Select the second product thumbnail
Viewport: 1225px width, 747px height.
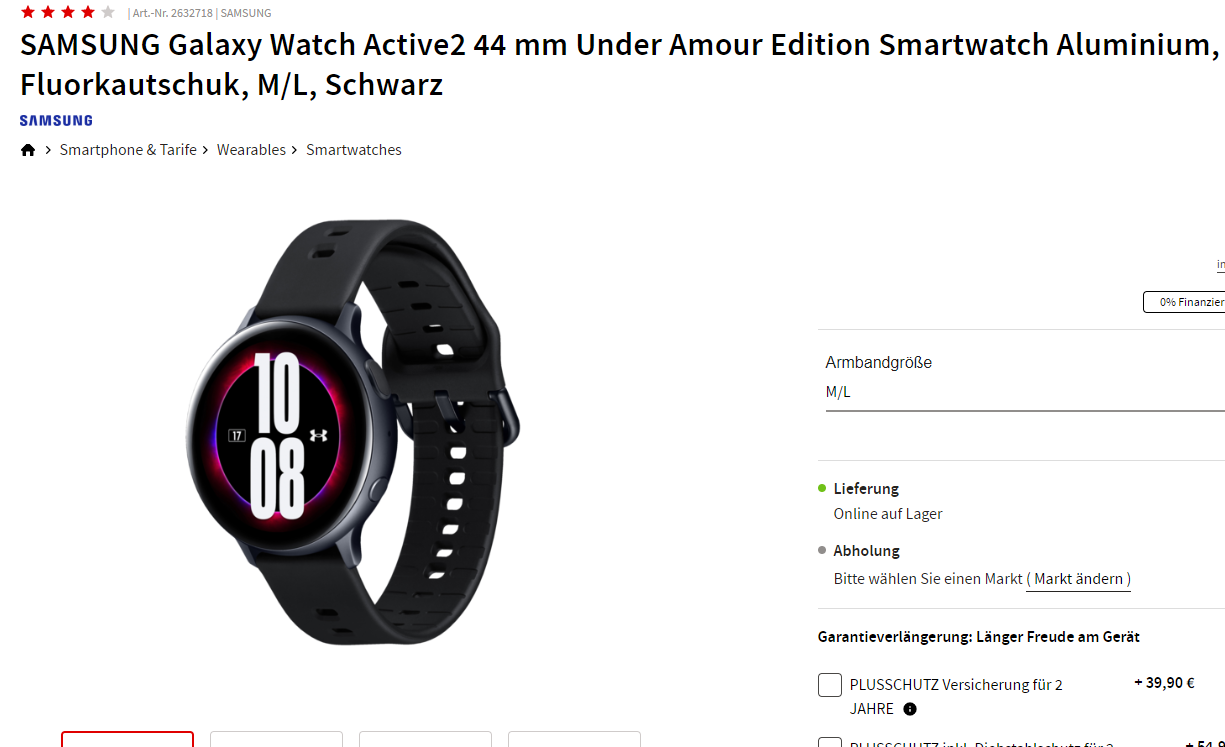point(276,739)
